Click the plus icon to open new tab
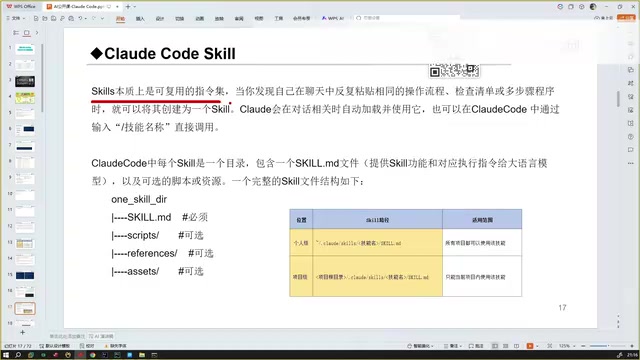Image resolution: width=640 pixels, height=360 pixels. (x=128, y=7)
